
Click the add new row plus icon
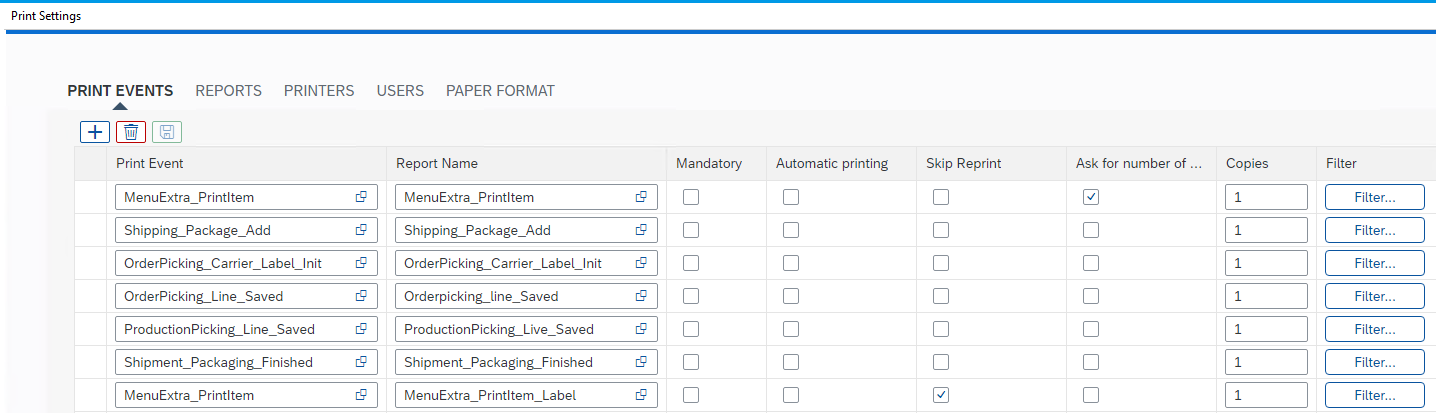(x=95, y=132)
